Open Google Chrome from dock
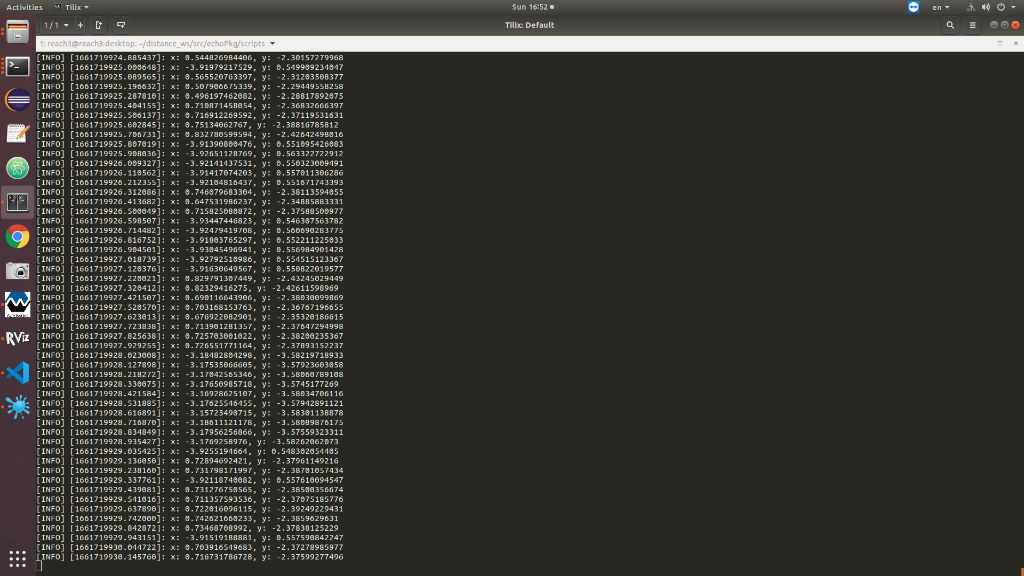The width and height of the screenshot is (1024, 576). click(18, 236)
